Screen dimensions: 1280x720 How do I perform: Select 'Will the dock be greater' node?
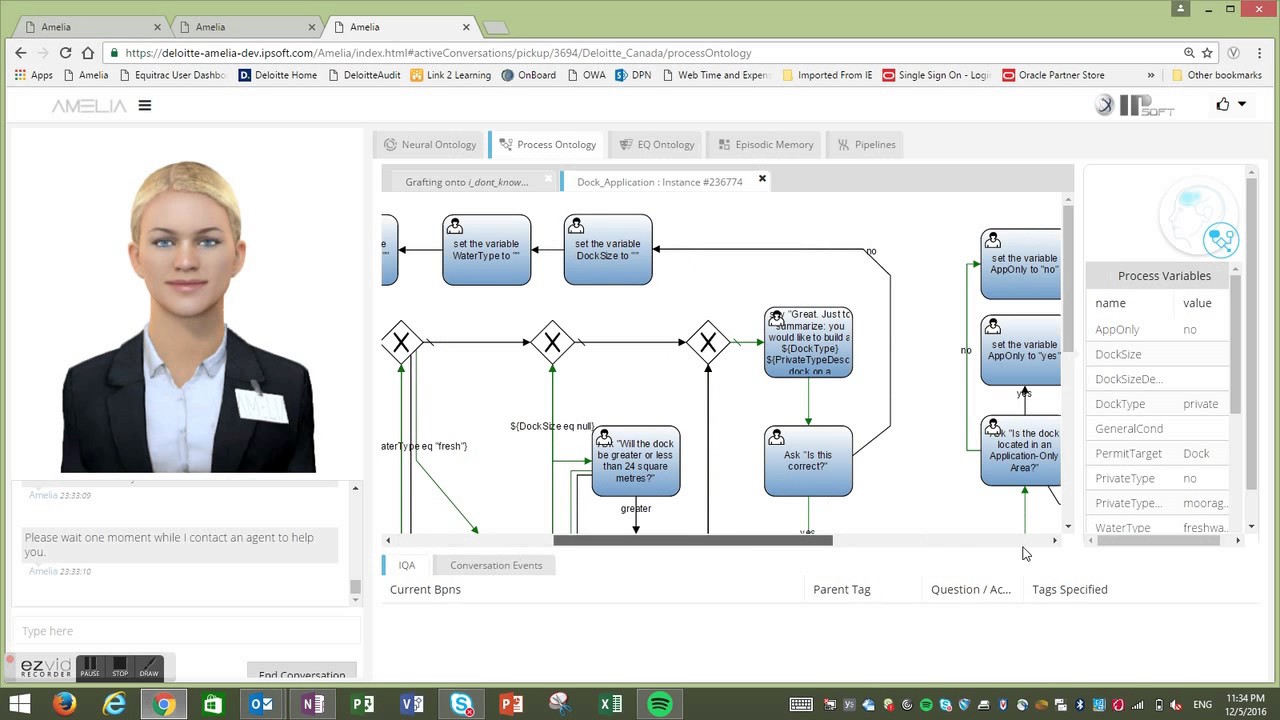click(x=636, y=461)
